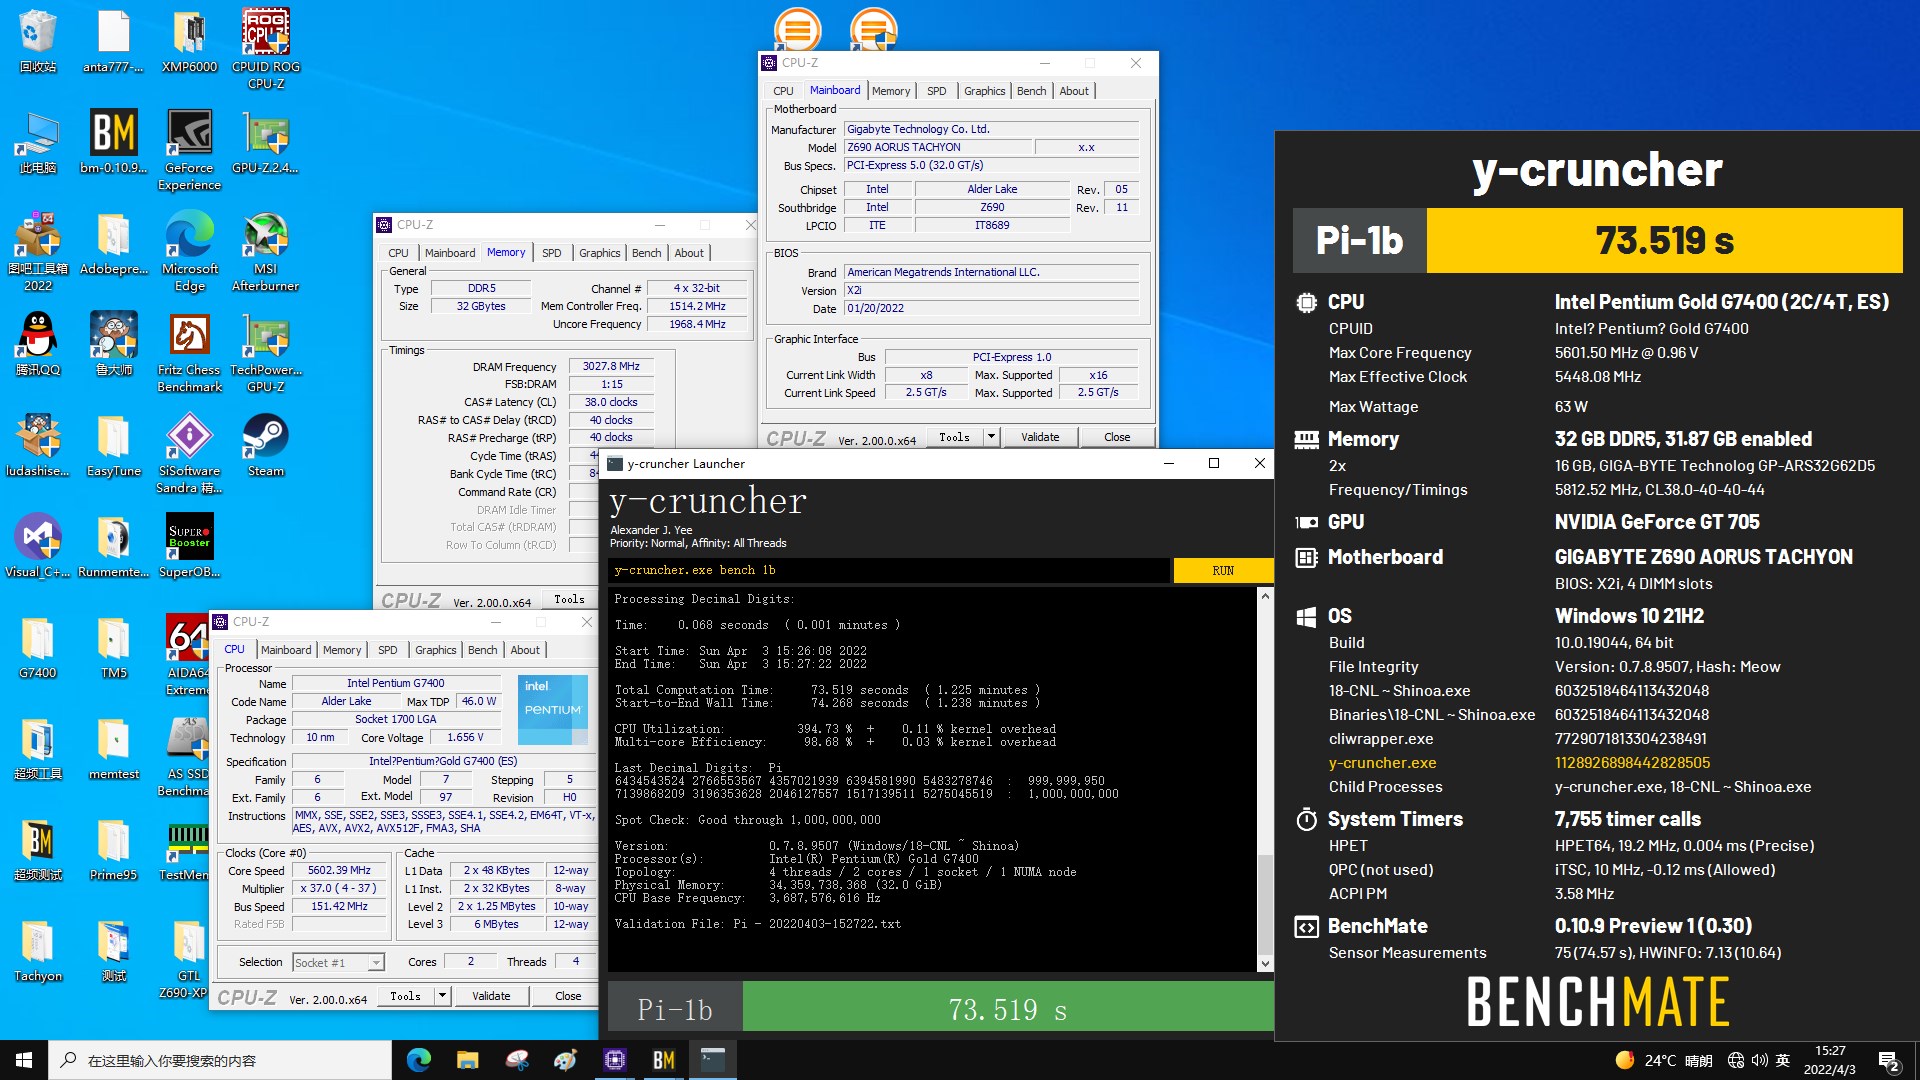
Task: Click the Windows Start button
Action: pos(24,1060)
